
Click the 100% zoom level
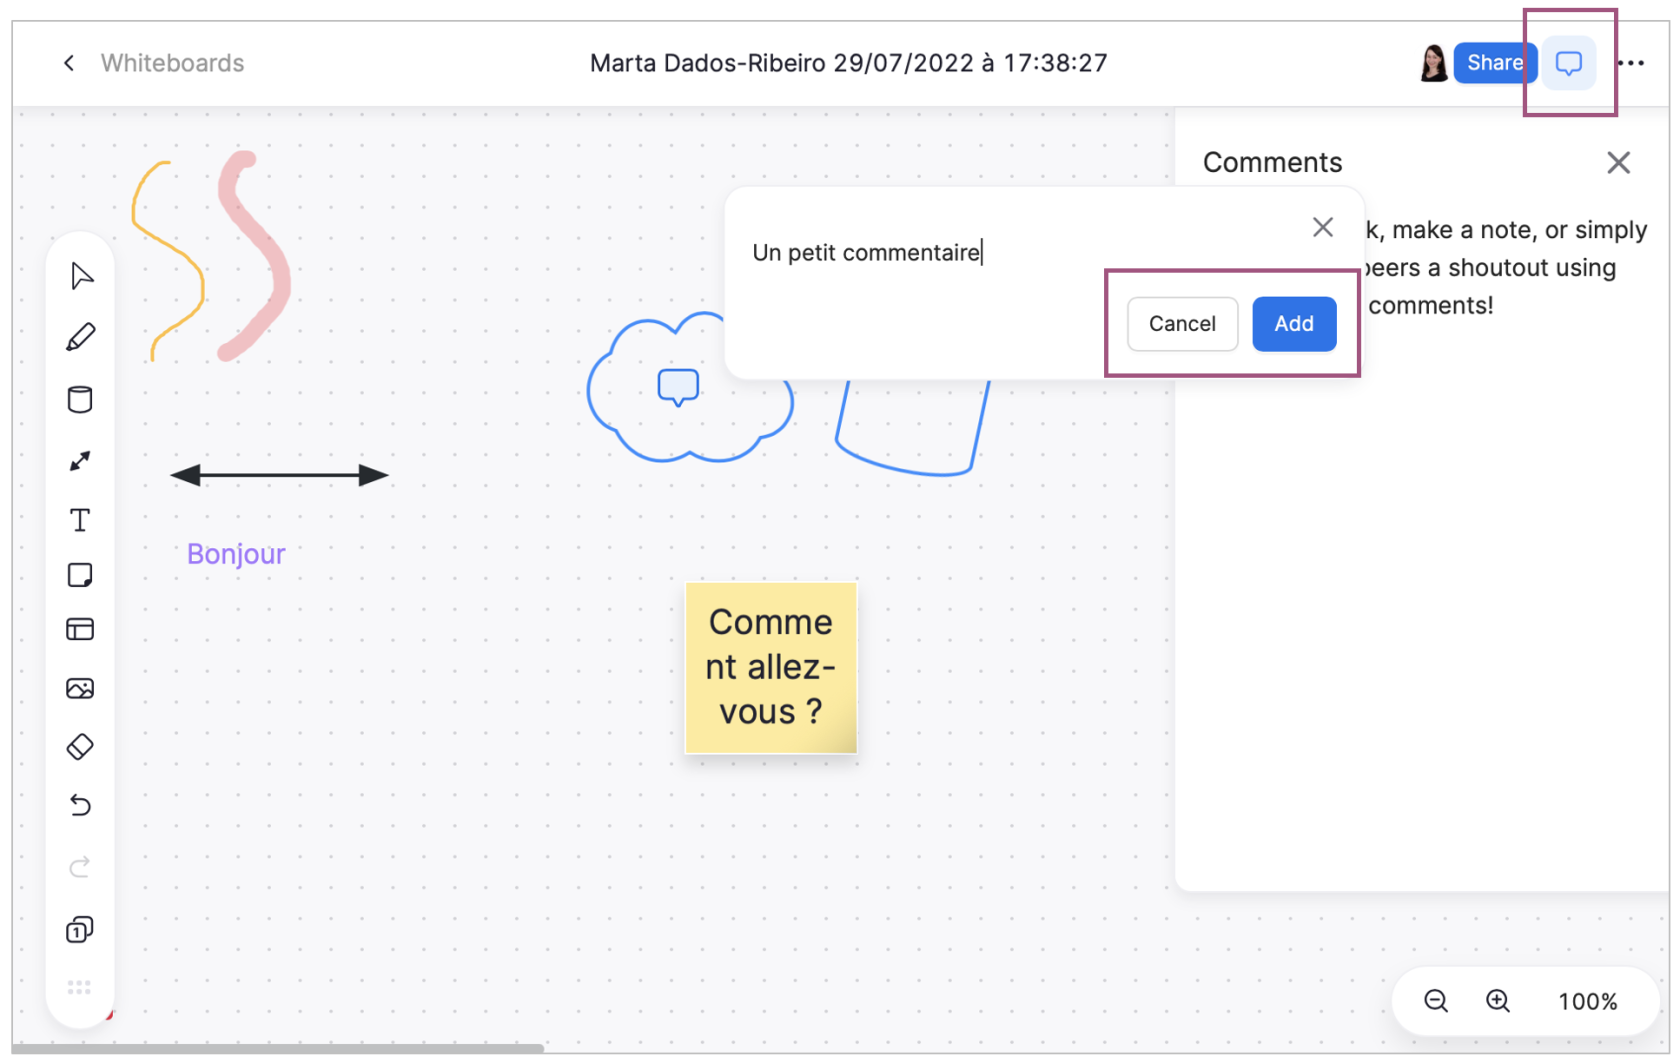pyautogui.click(x=1587, y=1001)
